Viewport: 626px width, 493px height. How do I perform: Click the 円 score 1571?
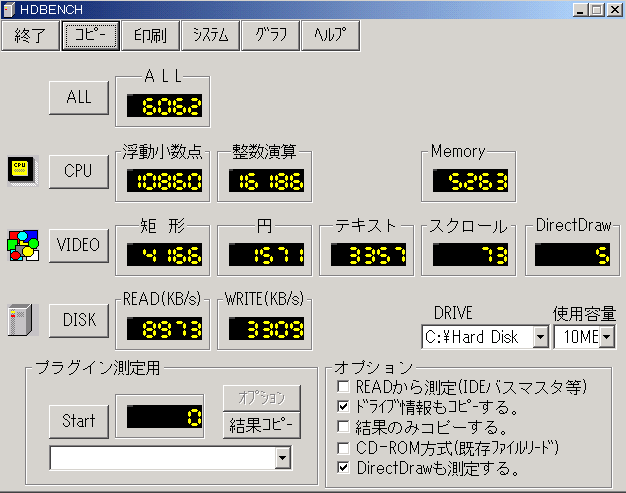pyautogui.click(x=266, y=254)
